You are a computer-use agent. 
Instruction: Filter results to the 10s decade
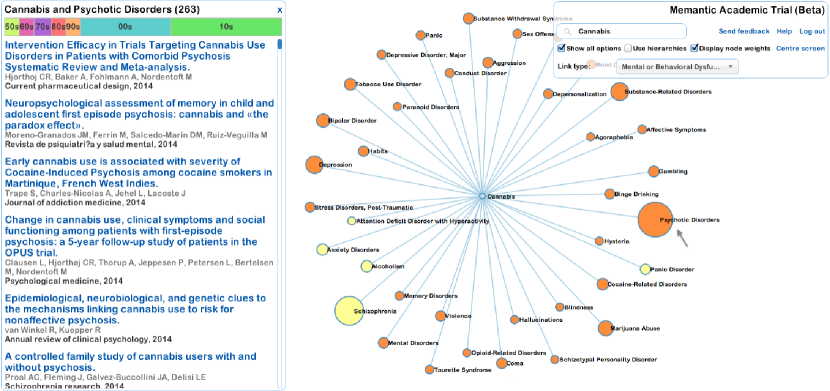tap(226, 27)
